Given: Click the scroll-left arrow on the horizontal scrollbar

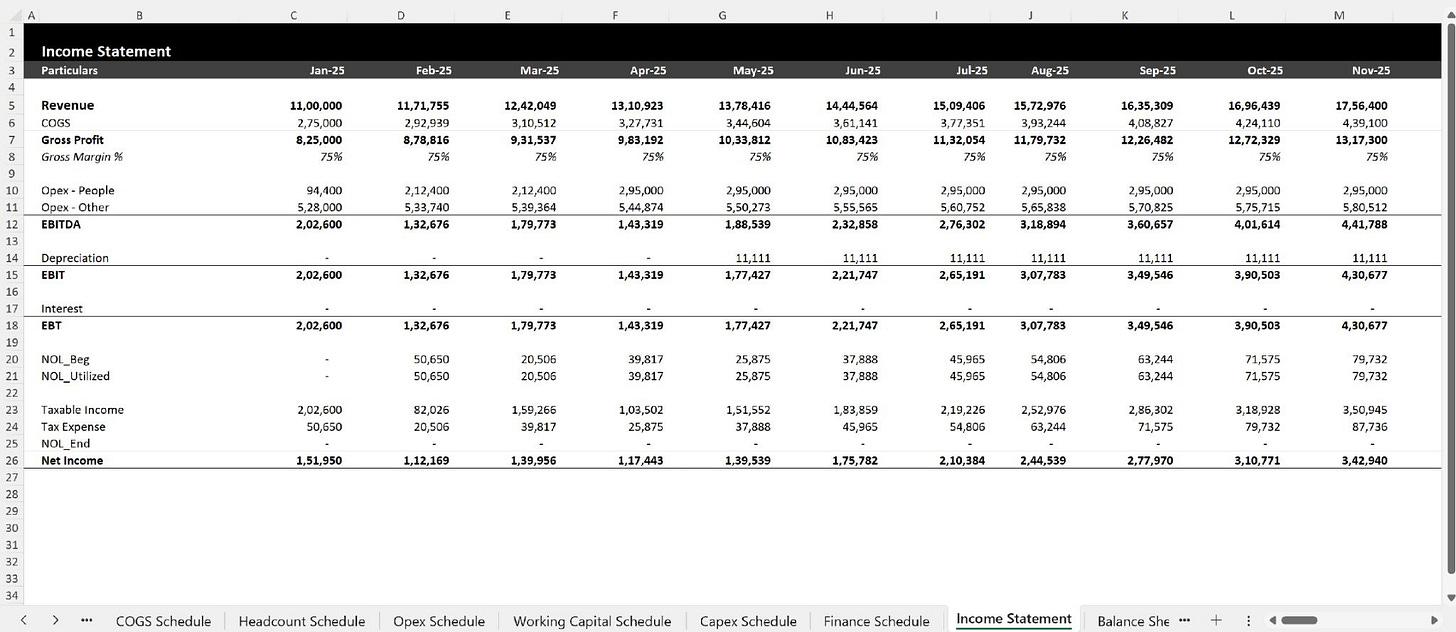Looking at the screenshot, I should click(x=1274, y=621).
